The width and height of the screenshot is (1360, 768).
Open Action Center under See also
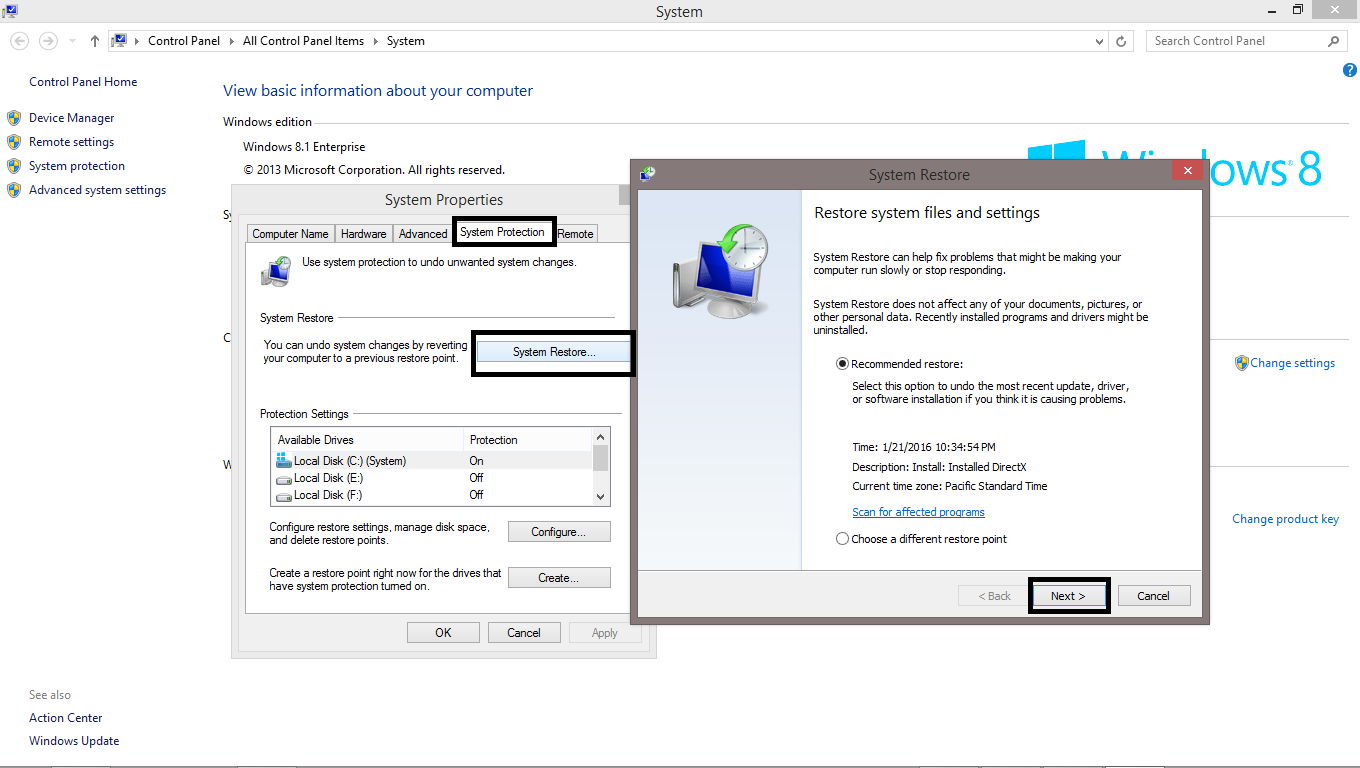pyautogui.click(x=66, y=718)
